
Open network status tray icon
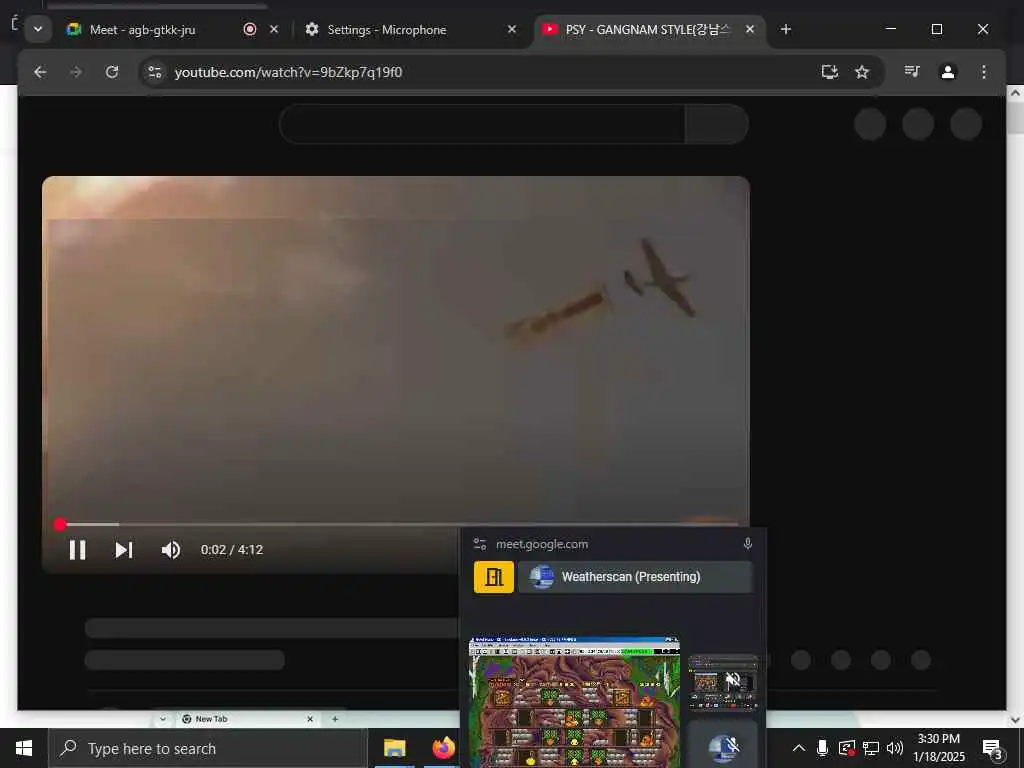click(871, 748)
